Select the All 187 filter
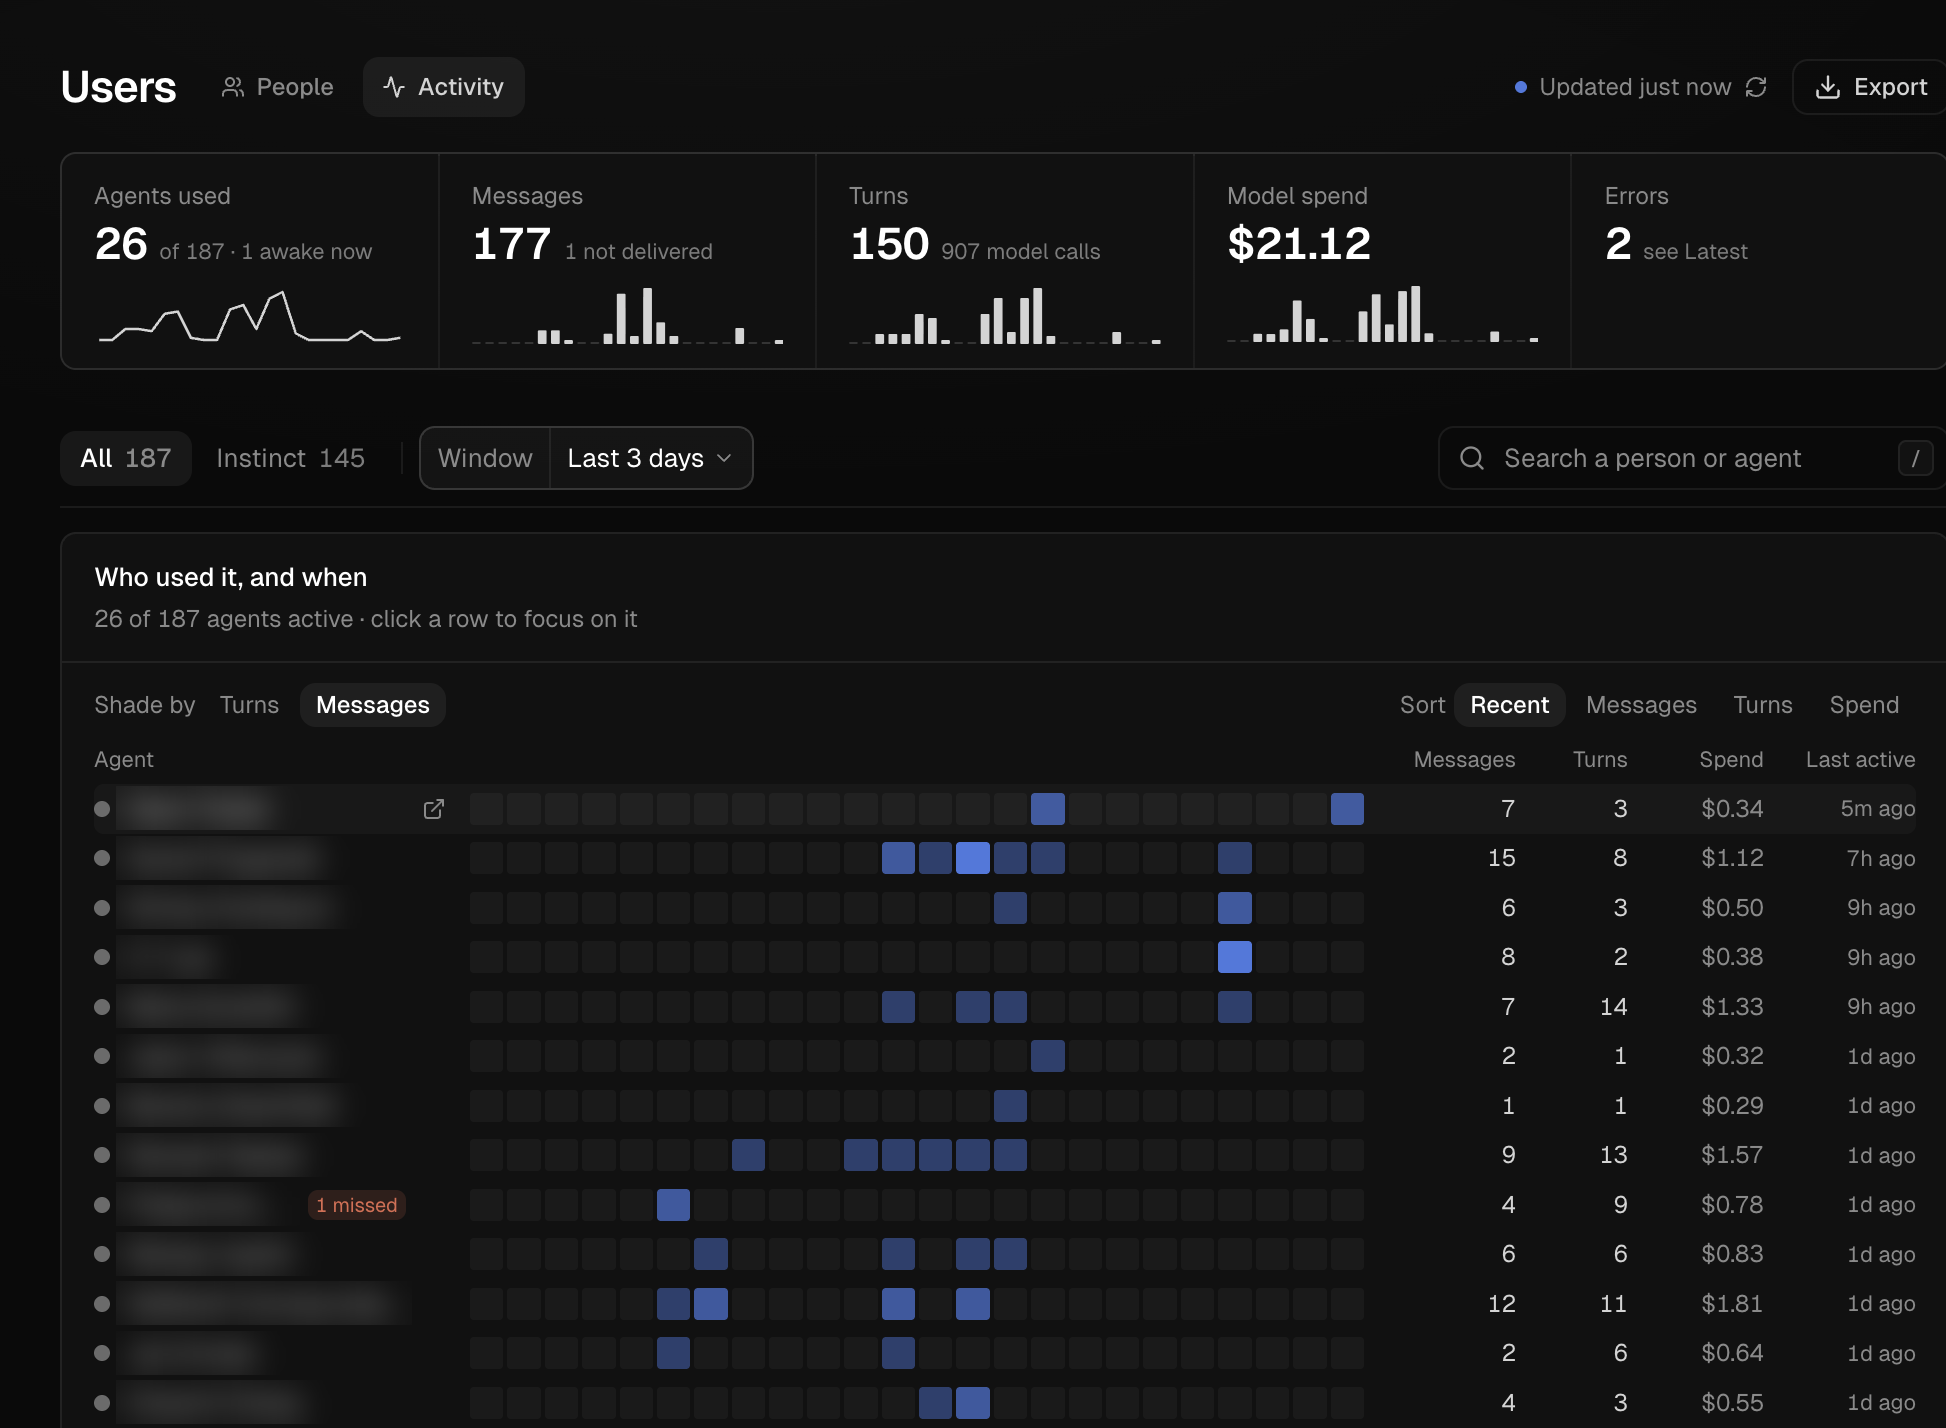 pos(126,458)
